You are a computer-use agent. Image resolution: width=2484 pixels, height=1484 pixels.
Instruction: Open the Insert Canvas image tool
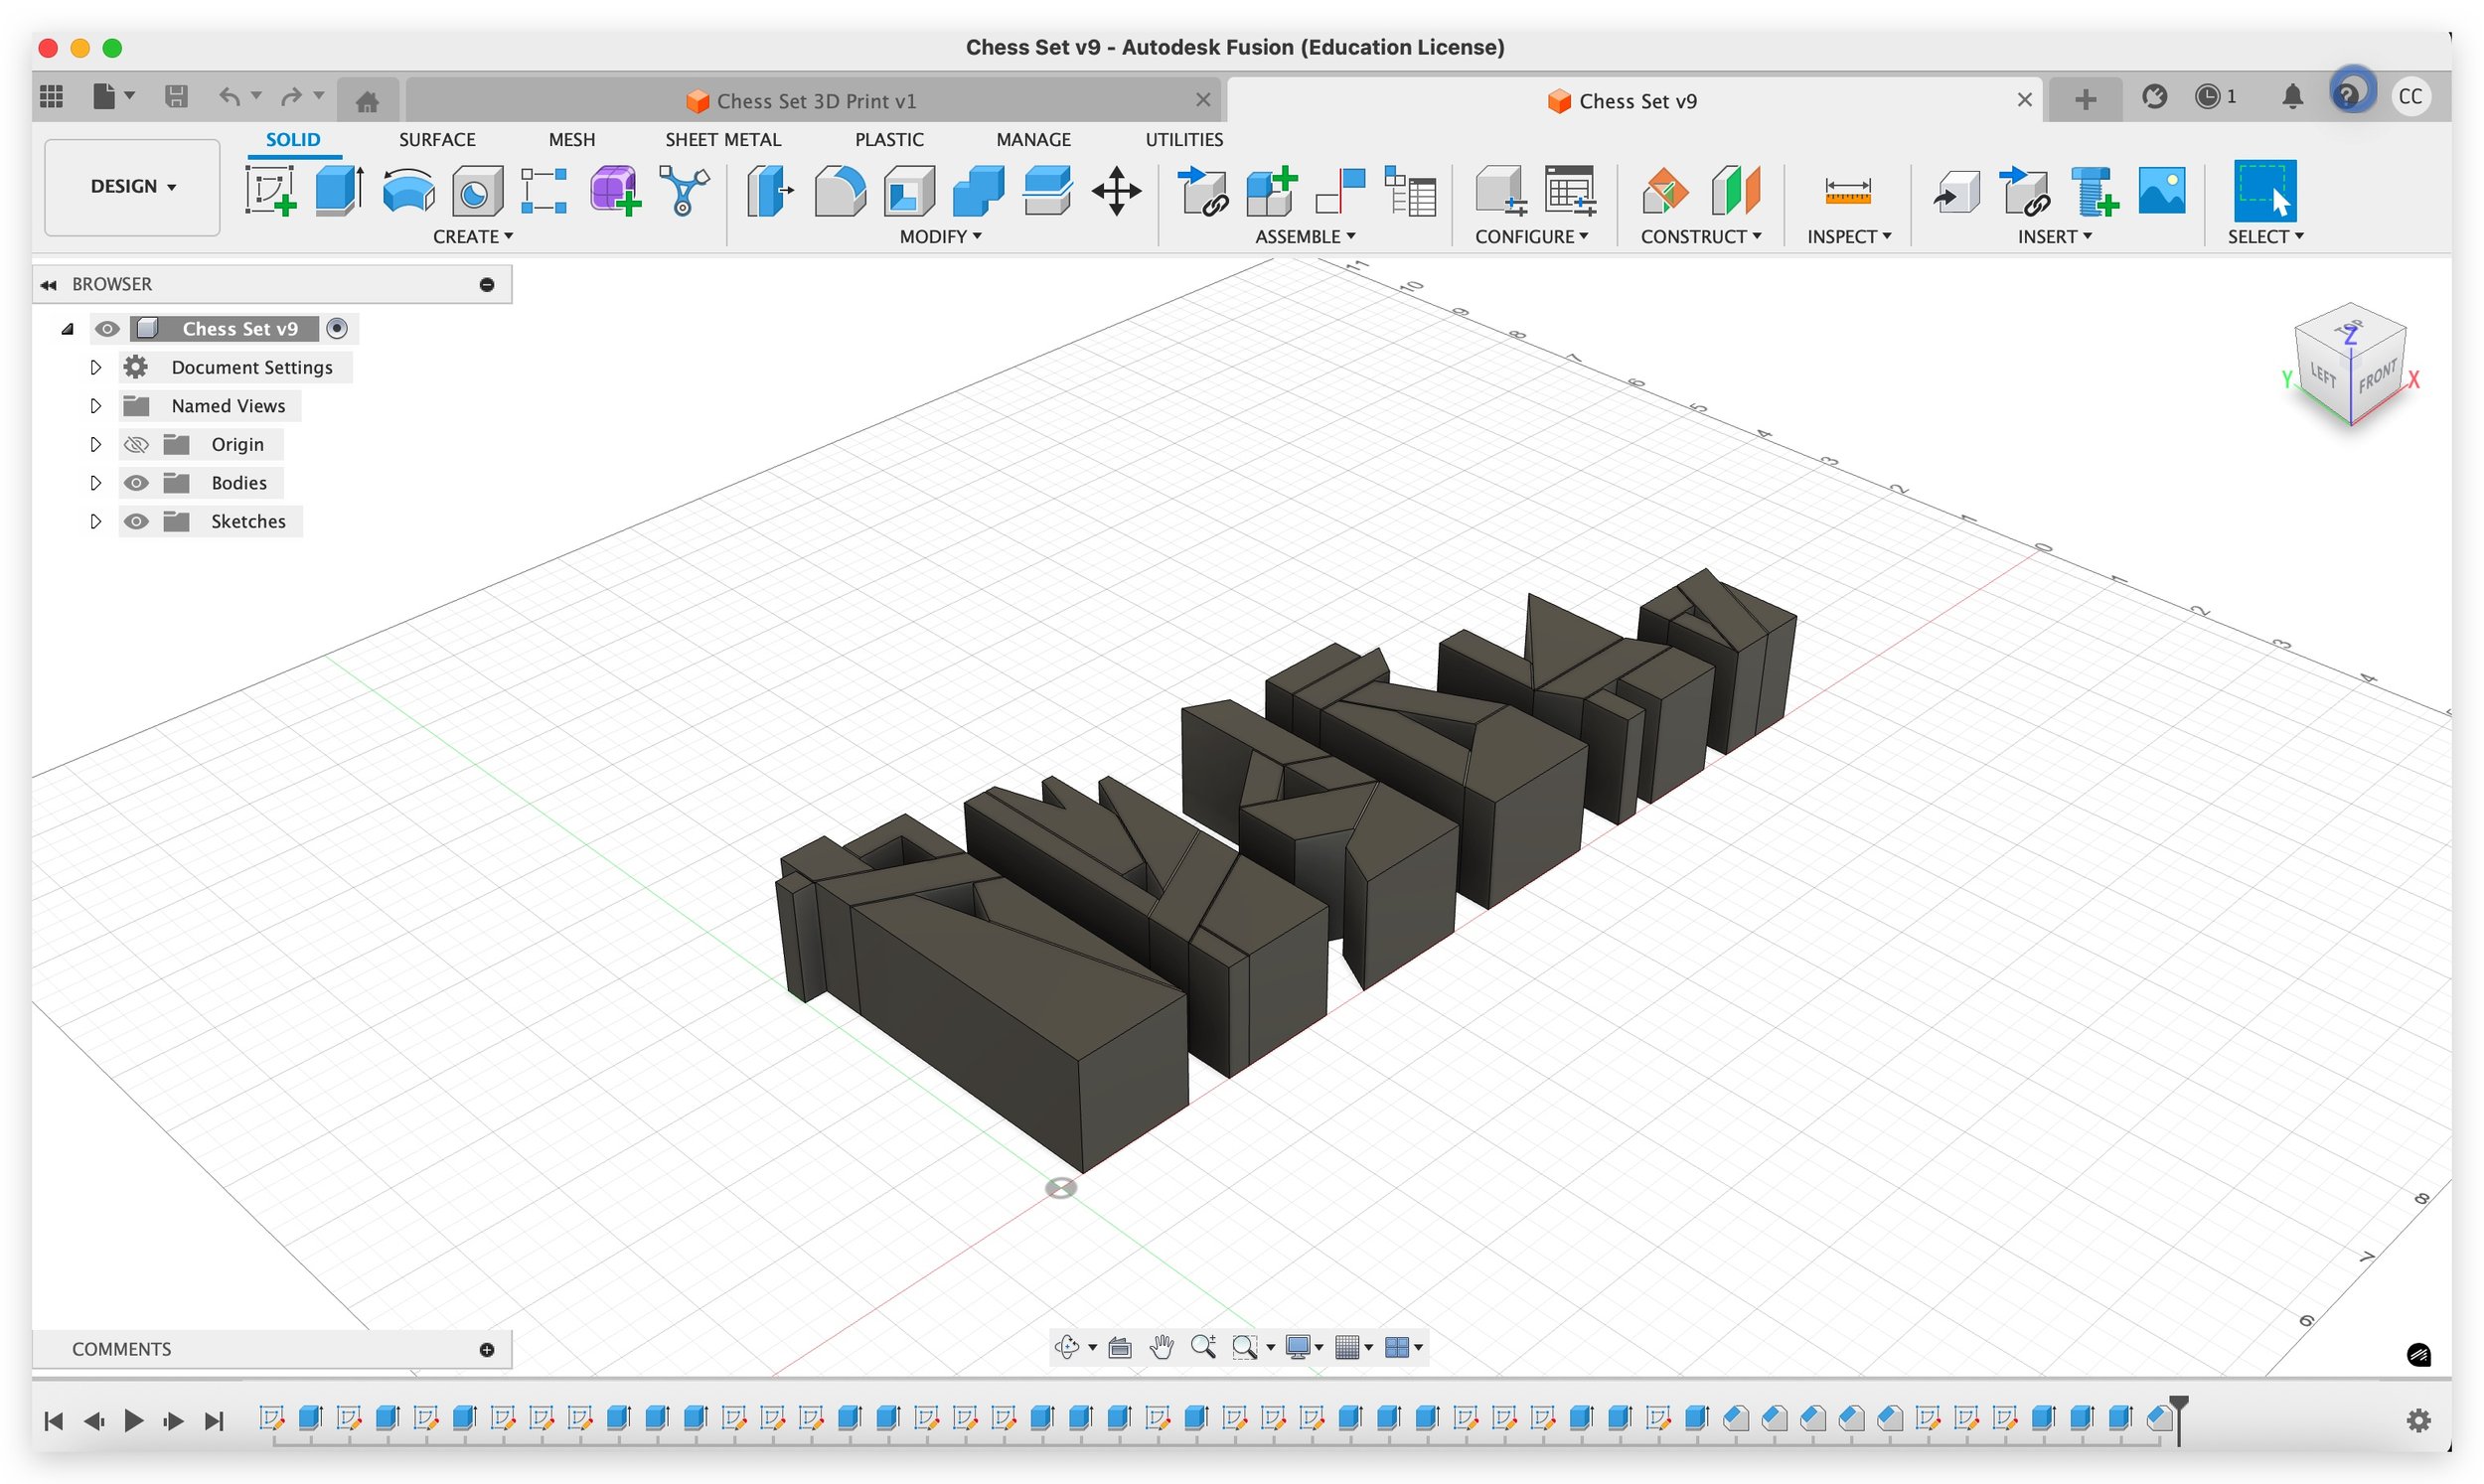(x=2161, y=190)
